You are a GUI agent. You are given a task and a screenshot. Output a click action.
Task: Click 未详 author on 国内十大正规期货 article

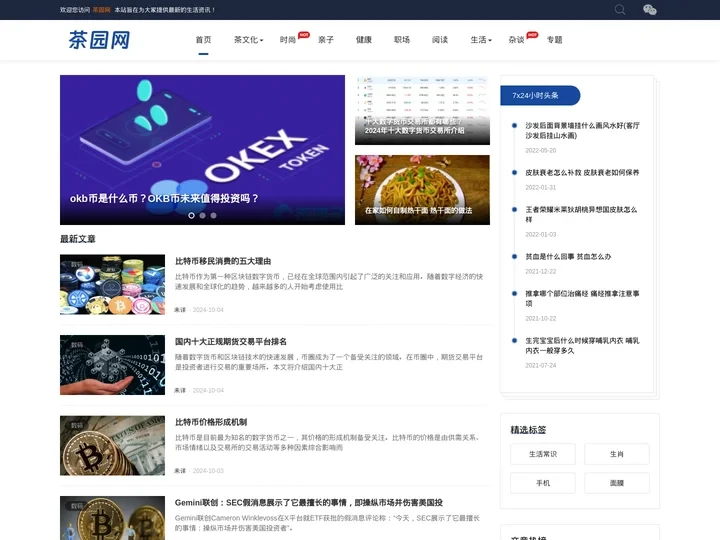click(x=180, y=390)
